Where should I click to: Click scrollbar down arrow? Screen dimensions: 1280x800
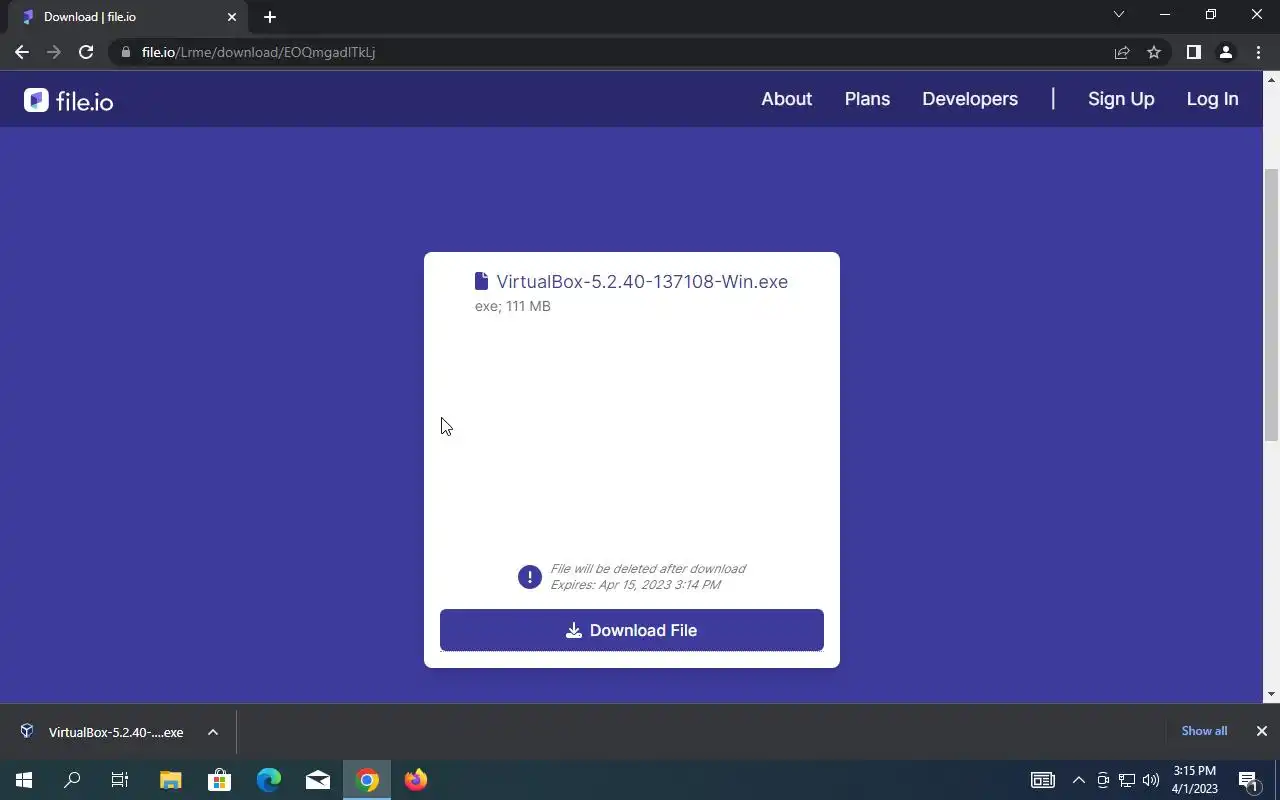coord(1272,694)
